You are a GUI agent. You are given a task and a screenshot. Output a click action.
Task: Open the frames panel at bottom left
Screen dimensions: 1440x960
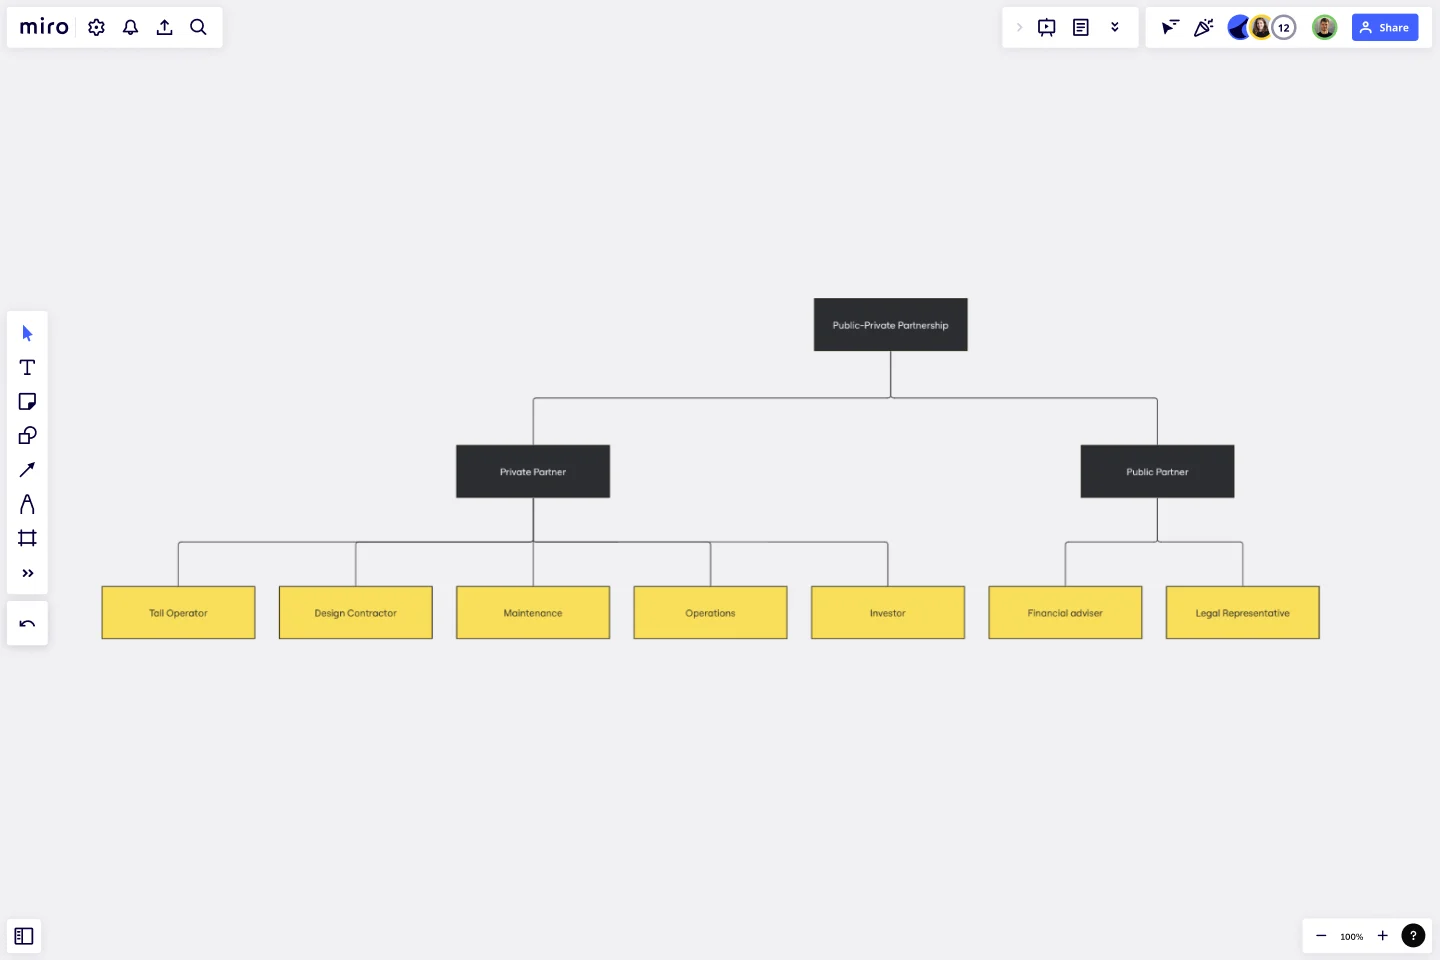(24, 936)
